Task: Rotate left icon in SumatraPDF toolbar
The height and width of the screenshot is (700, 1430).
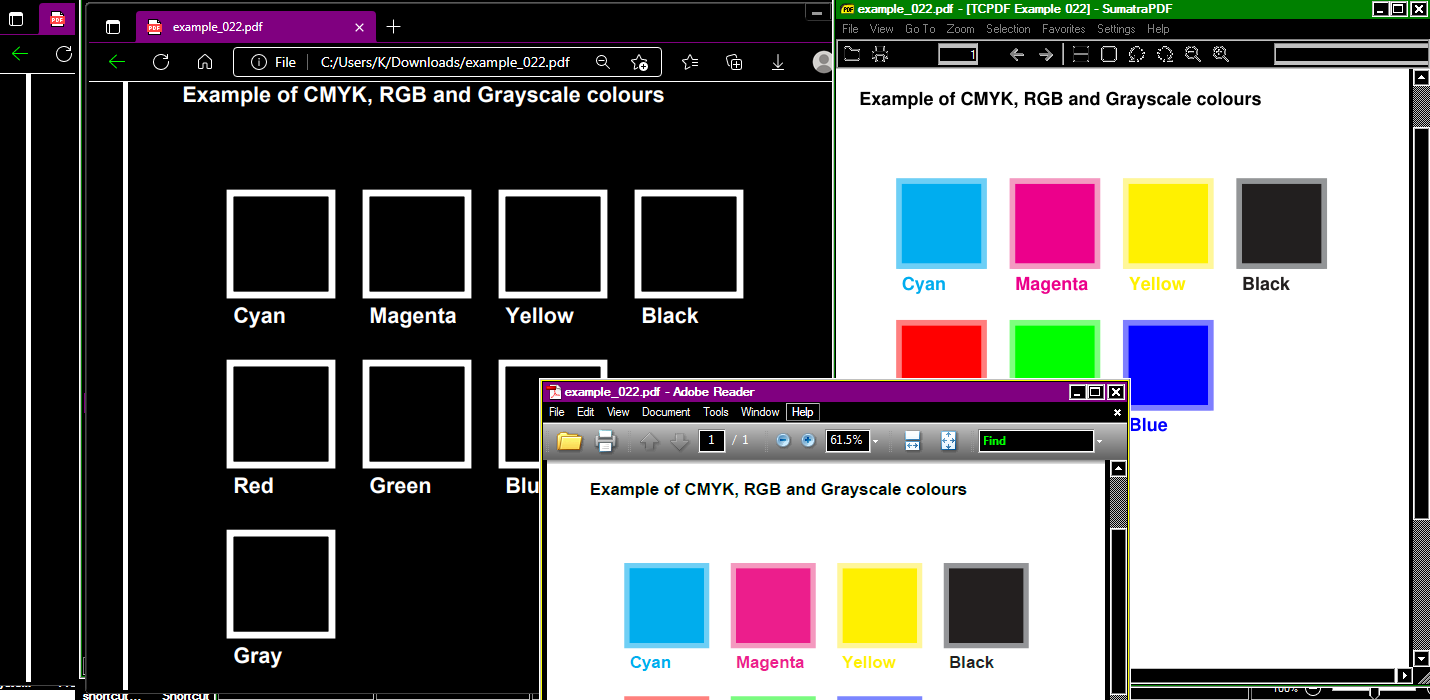Action: (x=1137, y=54)
